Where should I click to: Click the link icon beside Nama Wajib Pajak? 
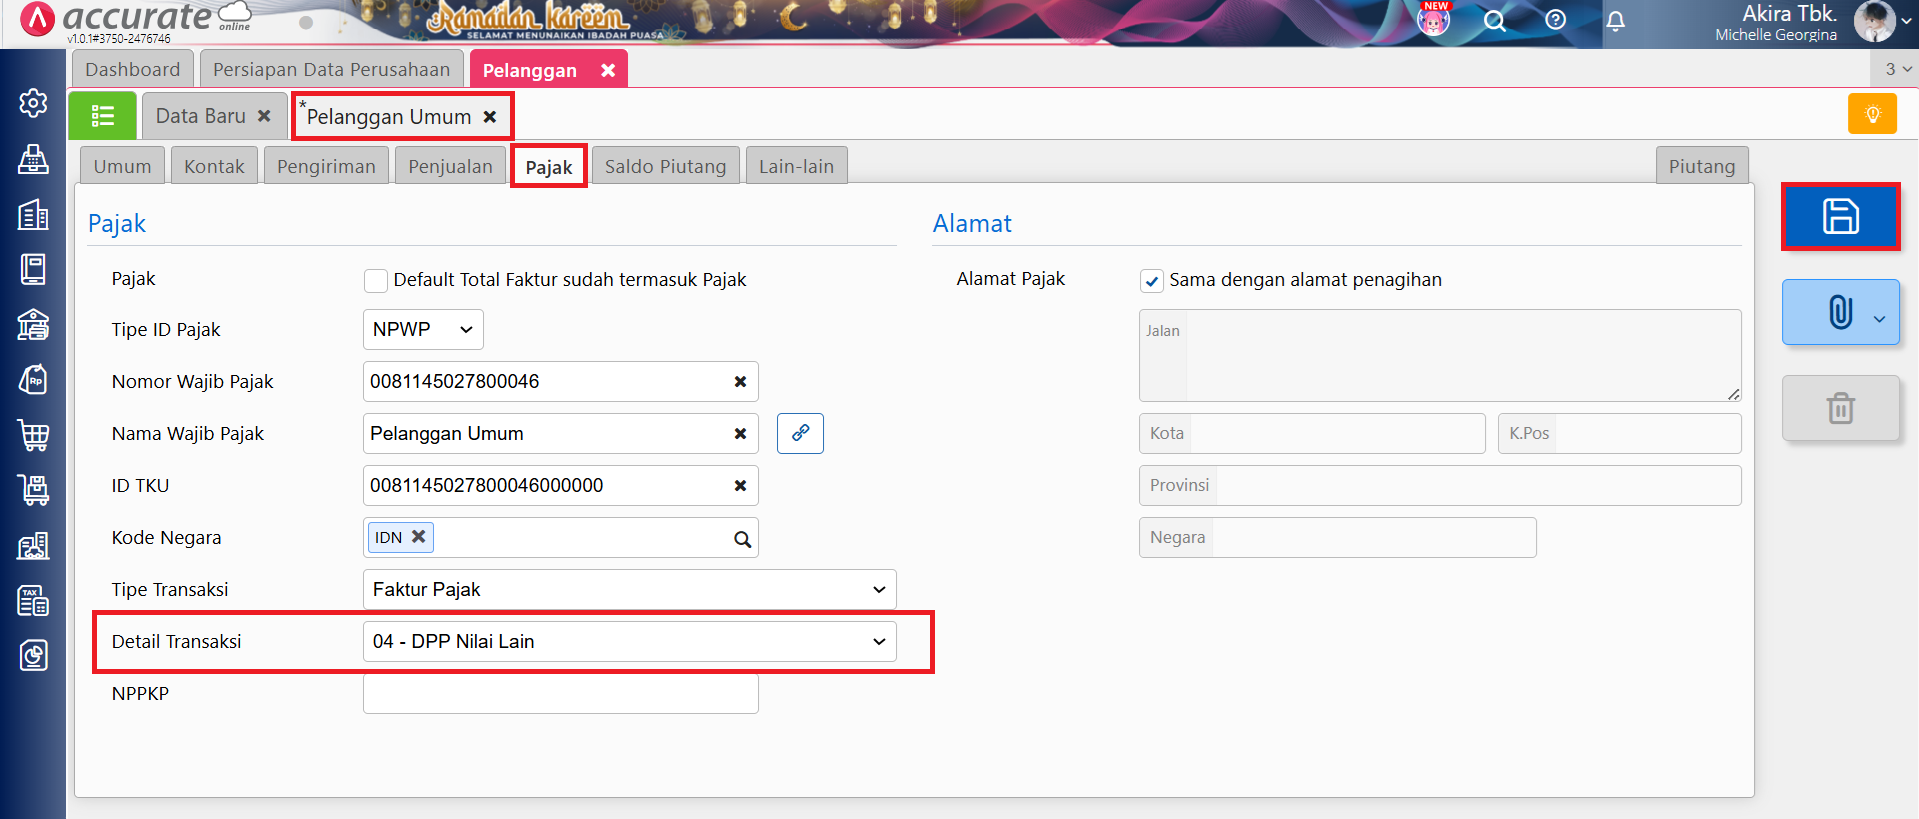[800, 434]
